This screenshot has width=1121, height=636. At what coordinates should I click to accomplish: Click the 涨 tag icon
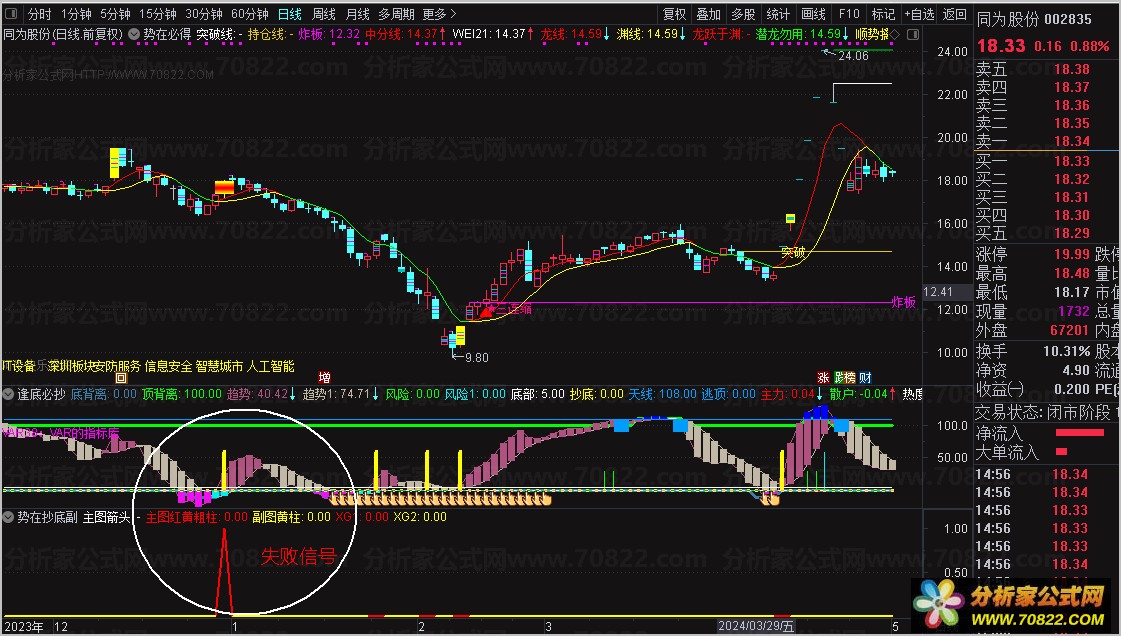(823, 377)
